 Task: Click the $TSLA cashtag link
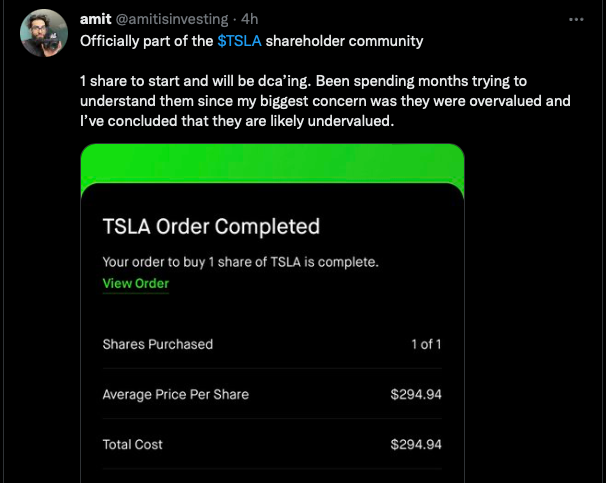(239, 41)
